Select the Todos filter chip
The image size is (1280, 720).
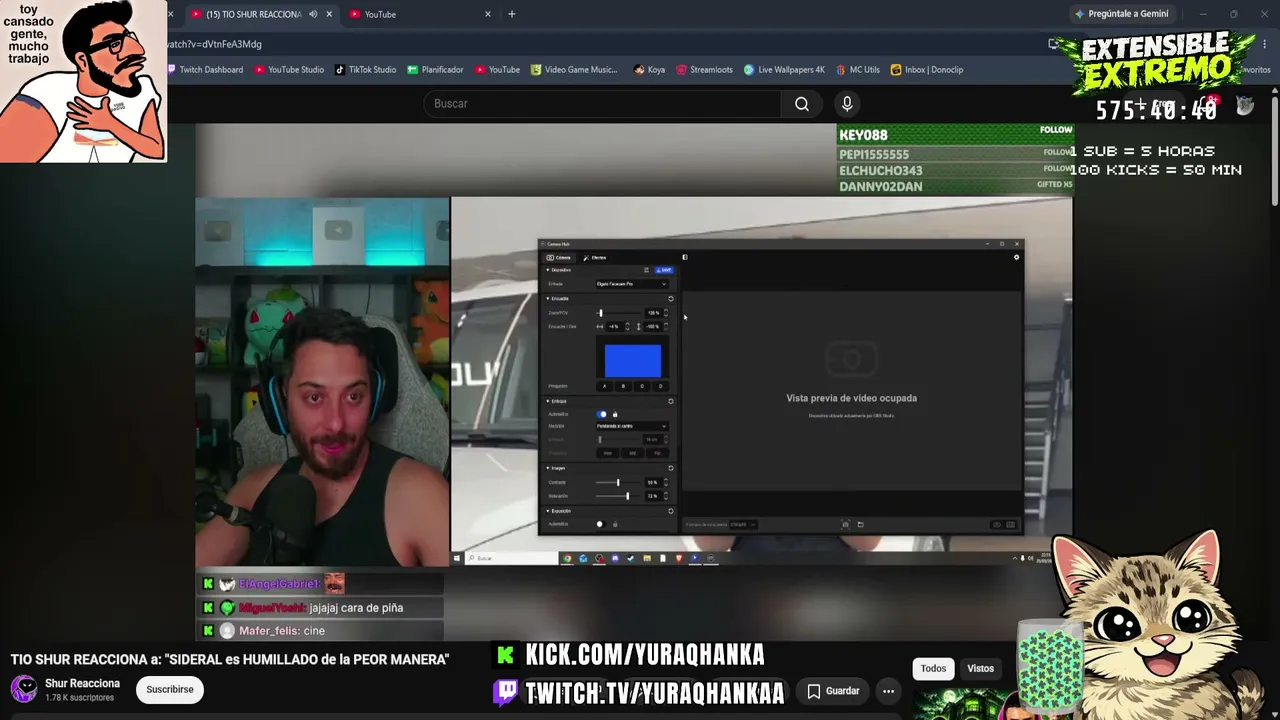tap(933, 669)
